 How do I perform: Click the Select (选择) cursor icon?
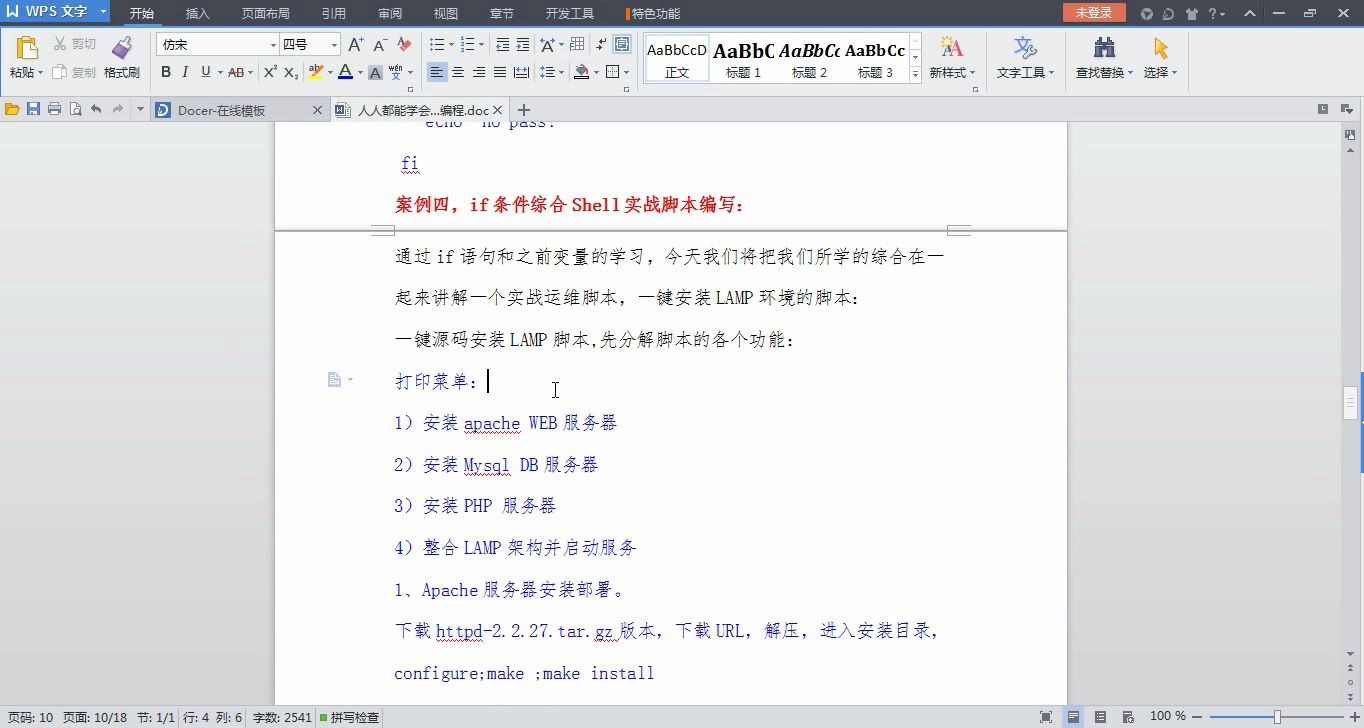1160,47
